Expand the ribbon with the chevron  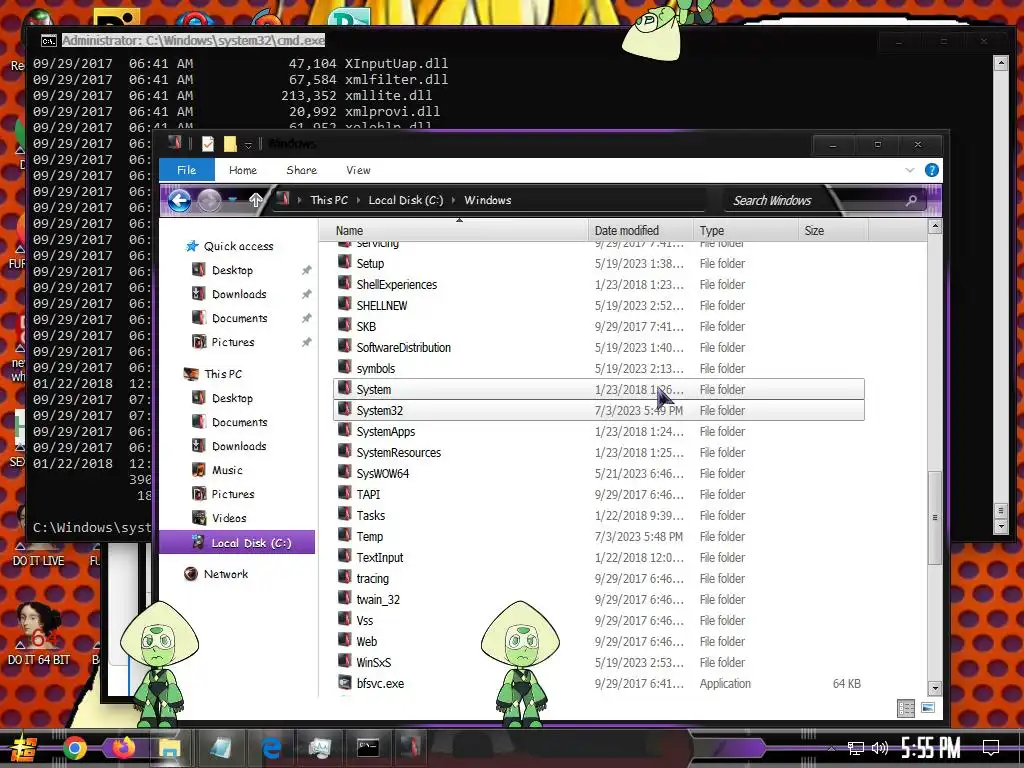[x=910, y=170]
